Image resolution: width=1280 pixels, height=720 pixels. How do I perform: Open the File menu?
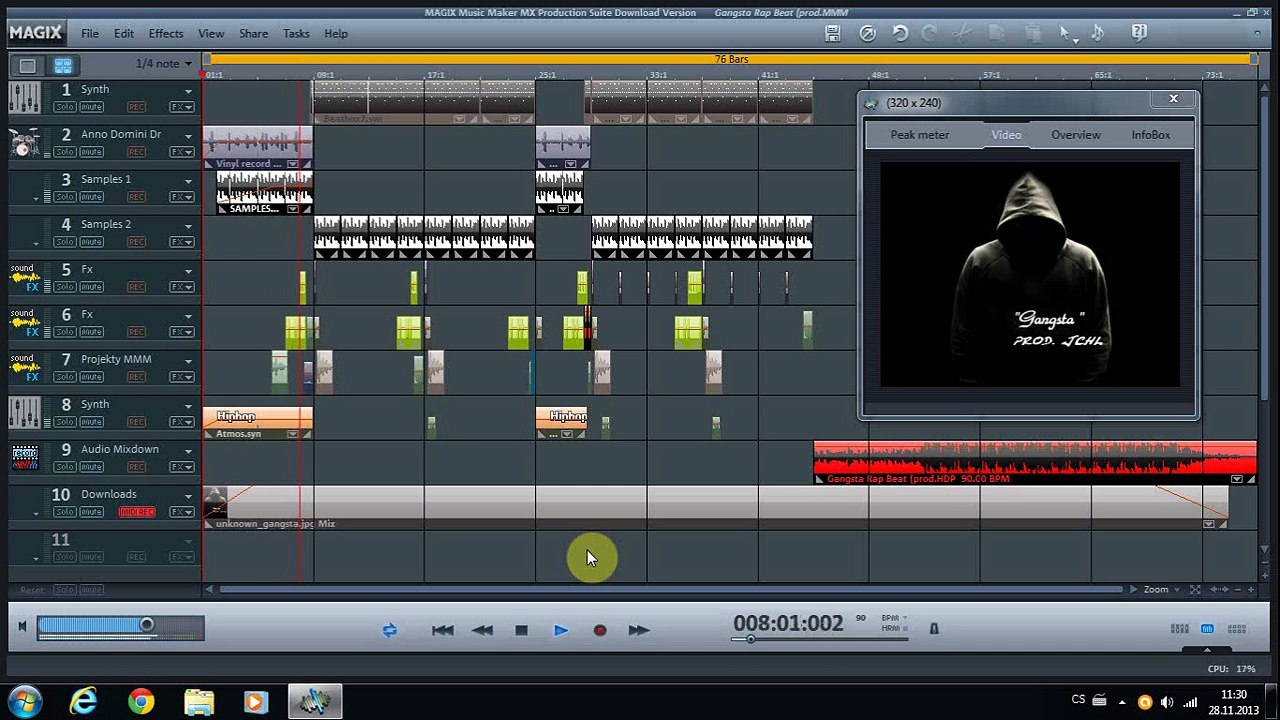pos(90,34)
